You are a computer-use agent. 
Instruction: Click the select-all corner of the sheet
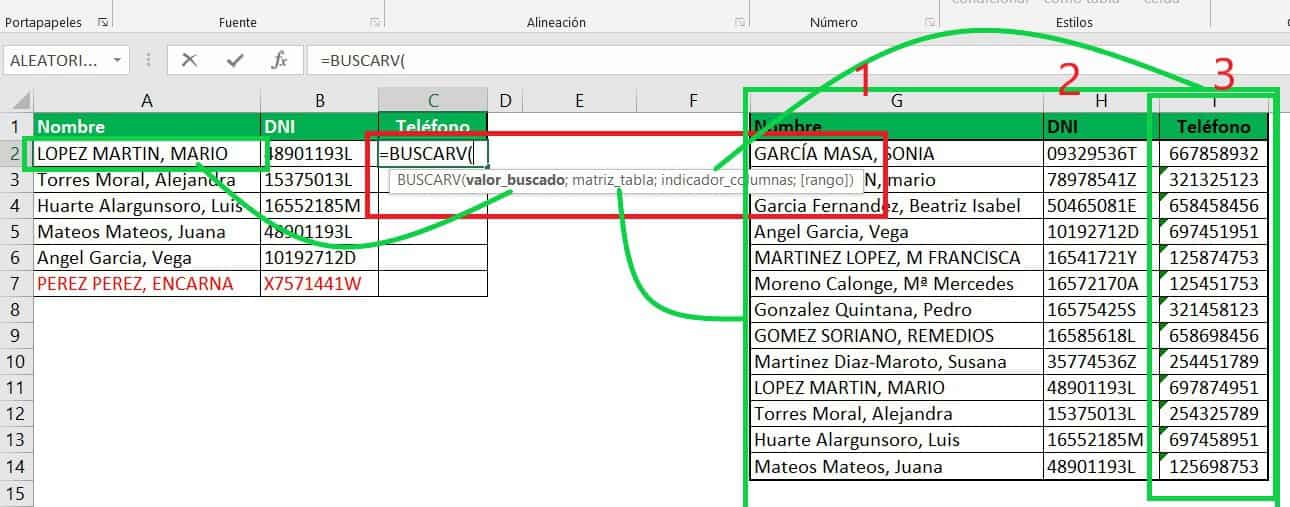[x=17, y=101]
